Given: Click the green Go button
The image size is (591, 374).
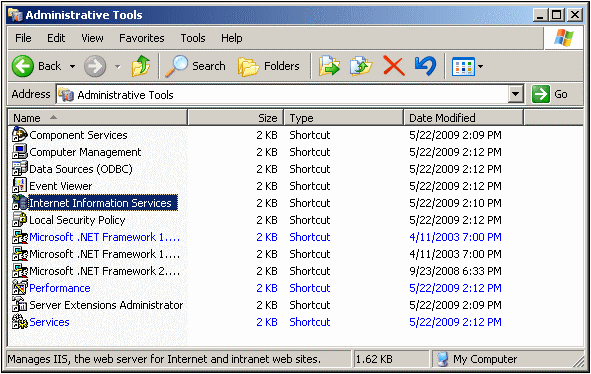Looking at the screenshot, I should (x=550, y=94).
